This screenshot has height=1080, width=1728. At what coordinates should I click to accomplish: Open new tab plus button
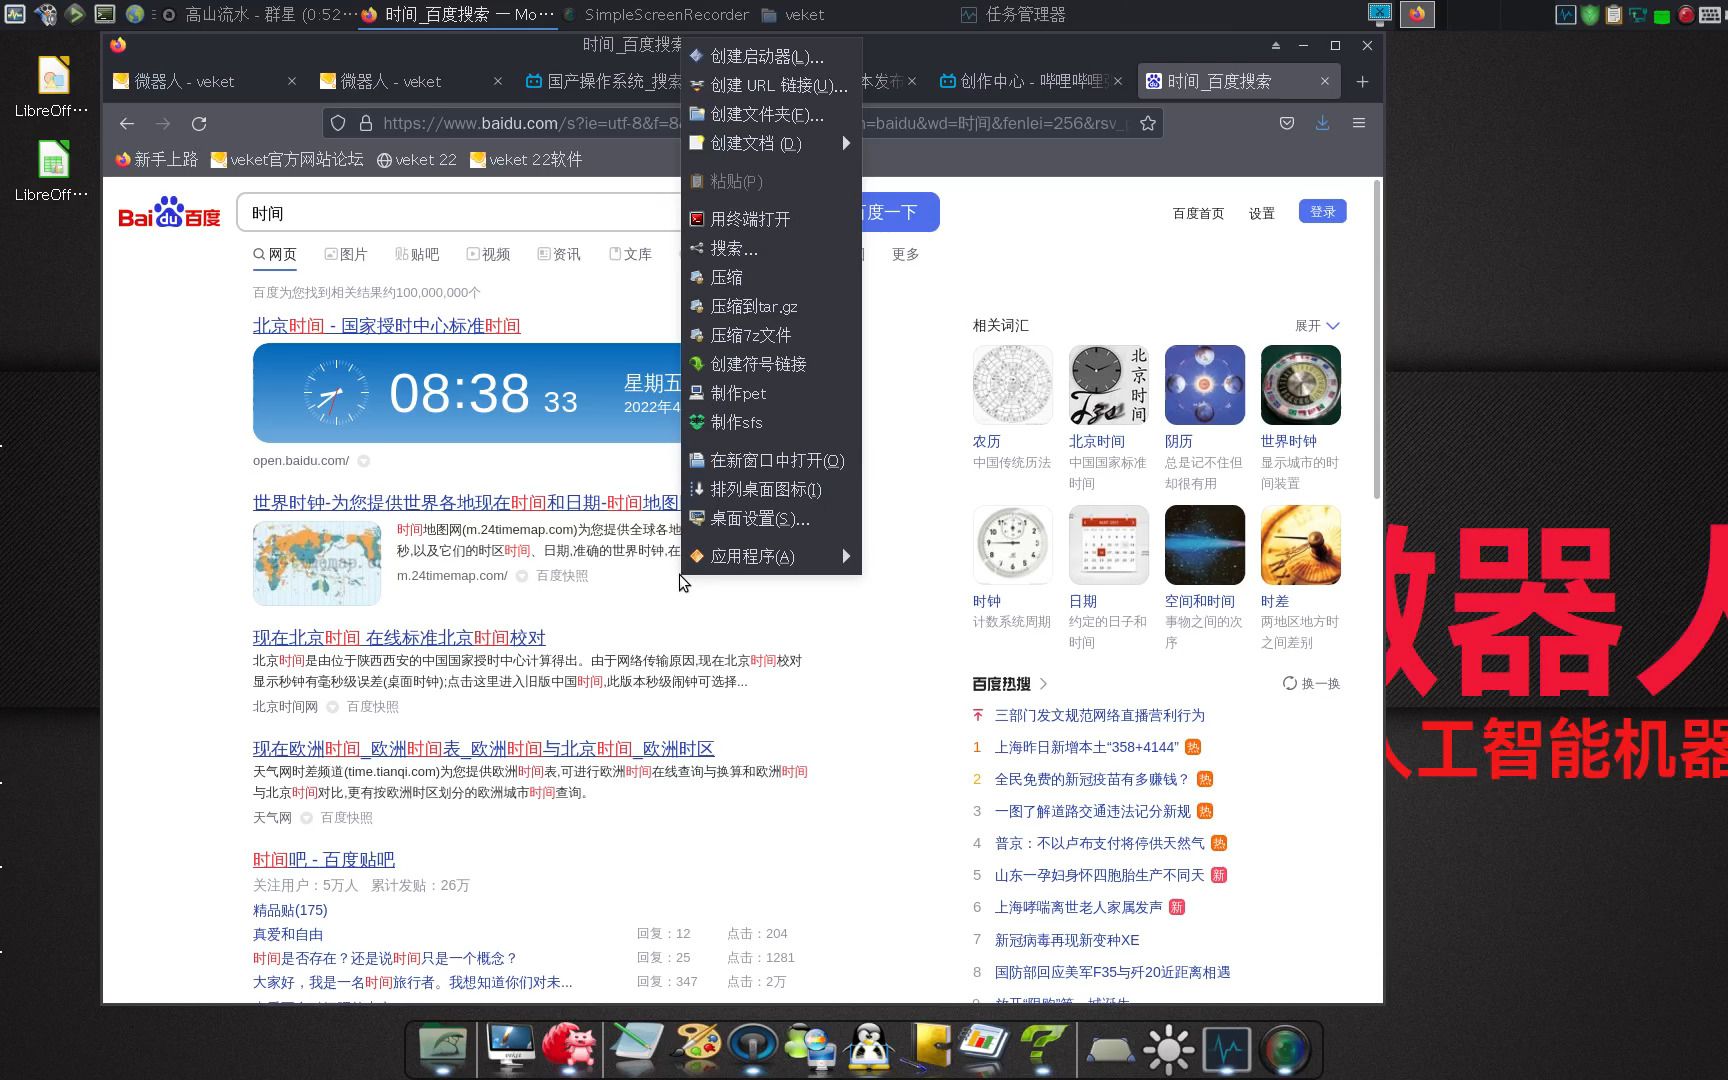(1362, 82)
